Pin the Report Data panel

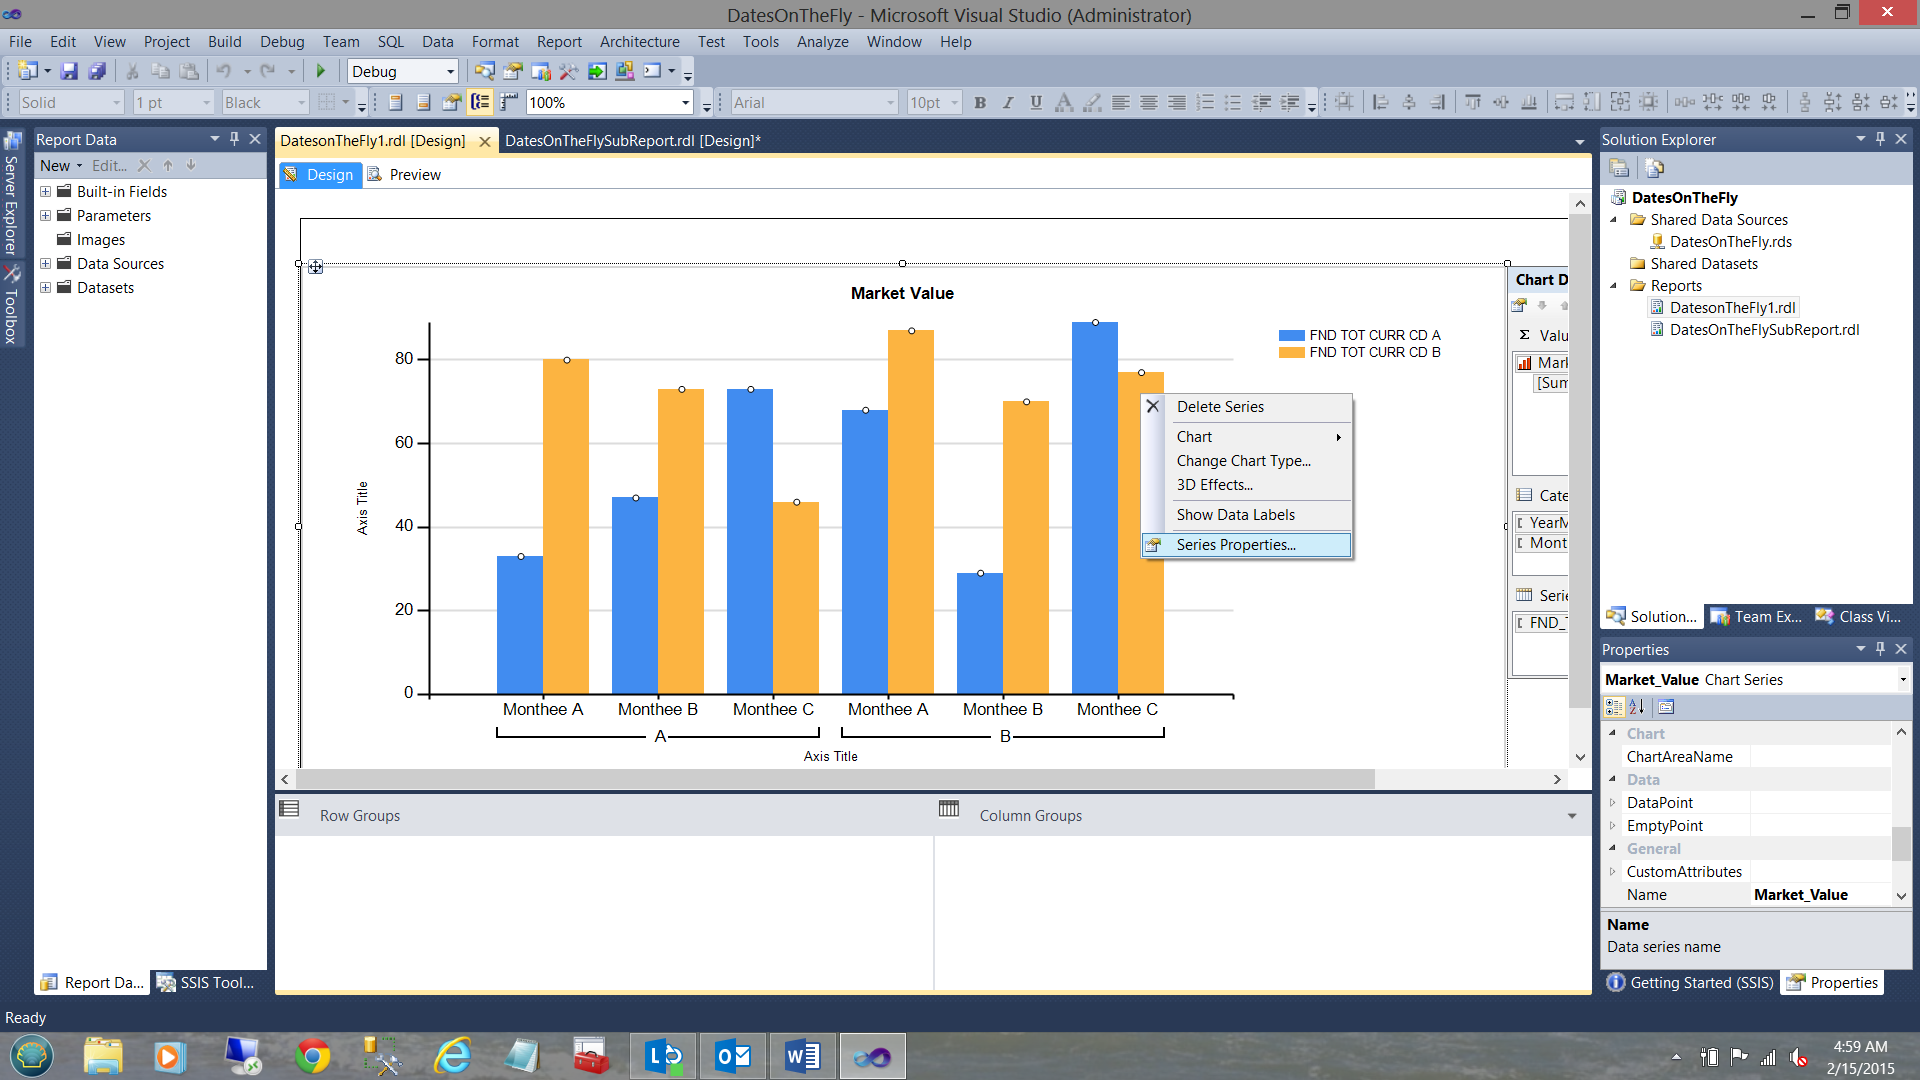[x=234, y=139]
